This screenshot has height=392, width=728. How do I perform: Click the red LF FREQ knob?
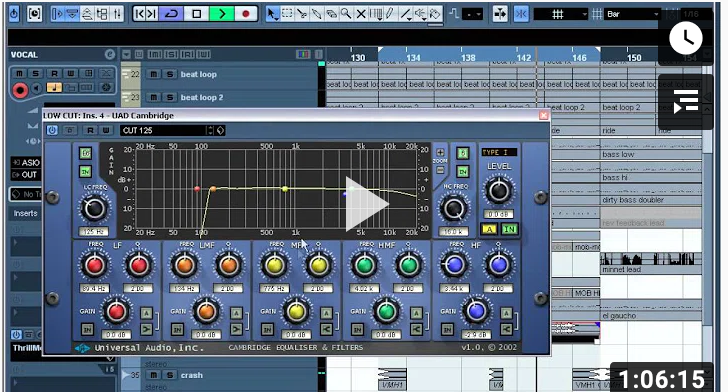pyautogui.click(x=95, y=265)
